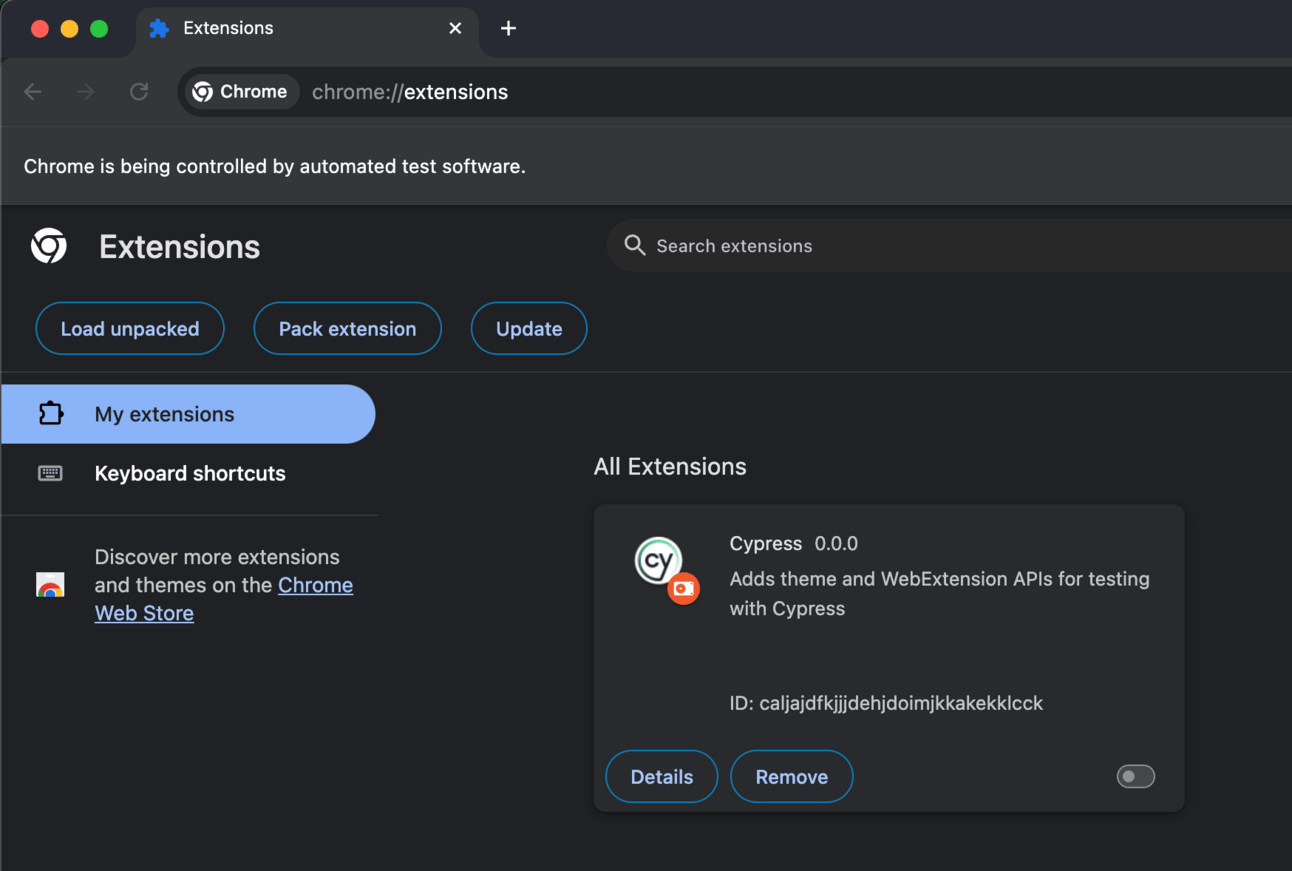Click the Extensions page title
Image resolution: width=1292 pixels, height=871 pixels.
tap(180, 247)
